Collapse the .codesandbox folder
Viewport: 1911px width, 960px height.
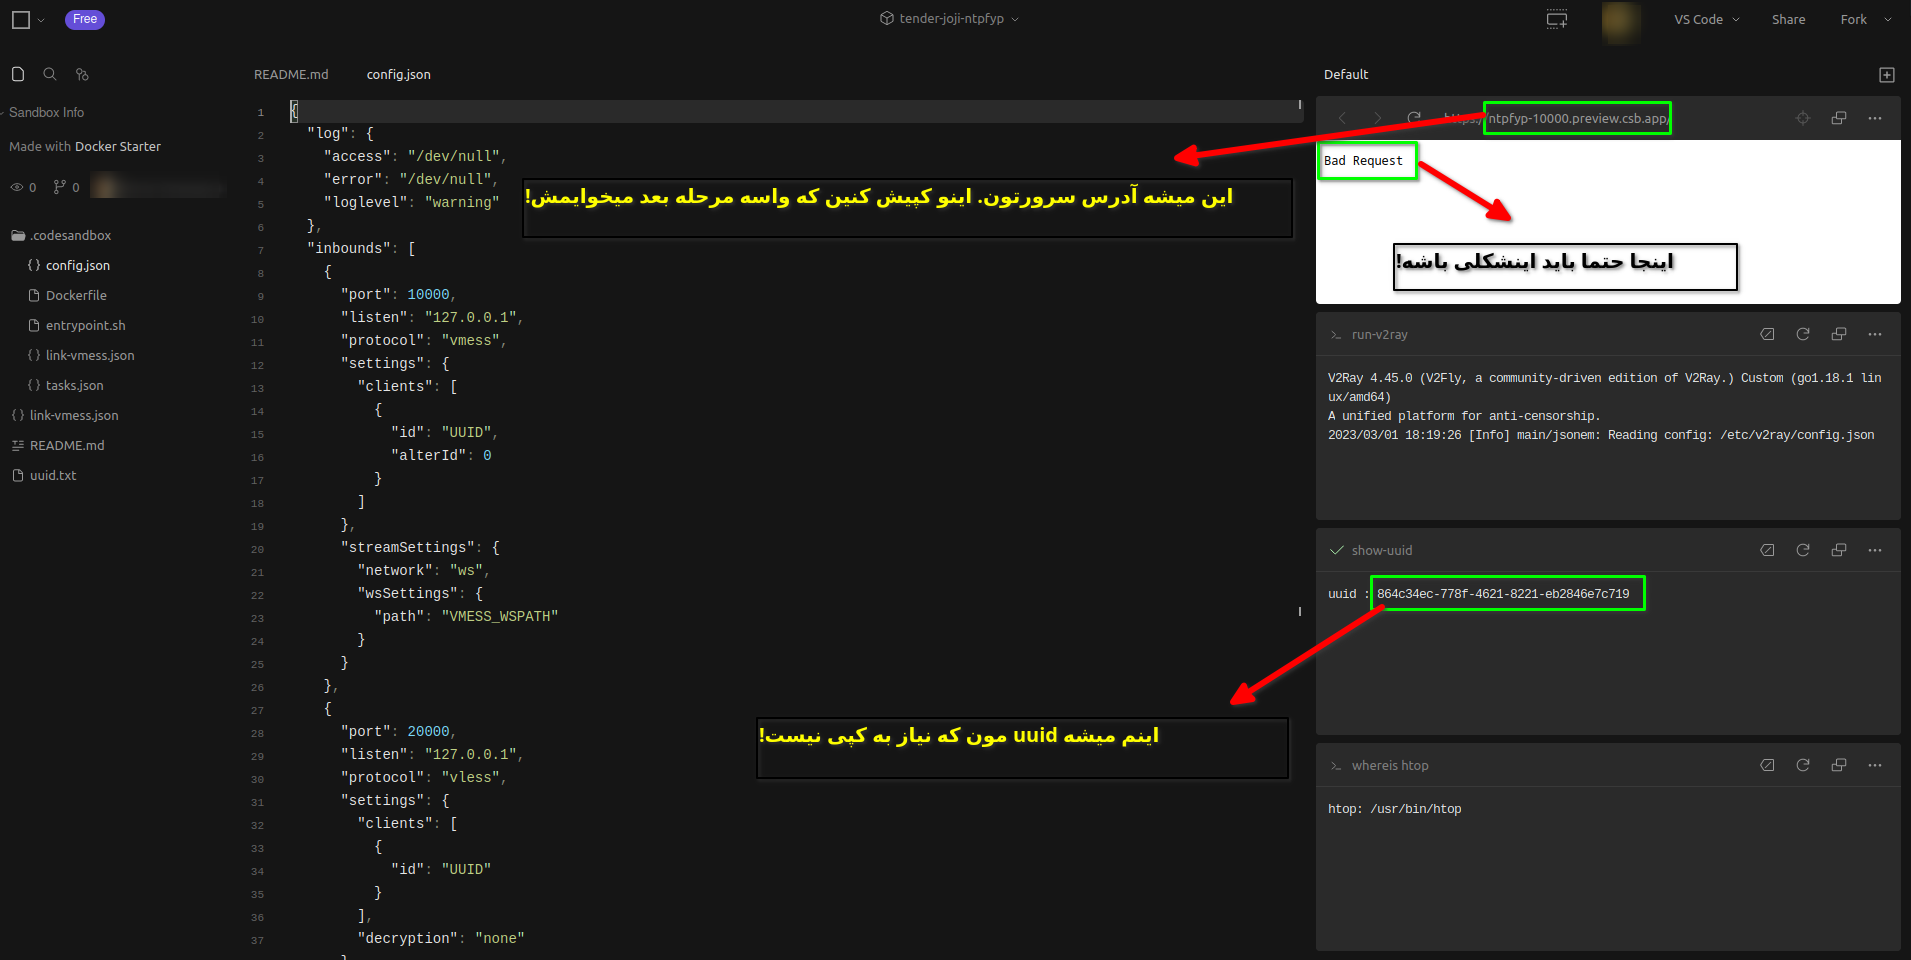click(61, 236)
